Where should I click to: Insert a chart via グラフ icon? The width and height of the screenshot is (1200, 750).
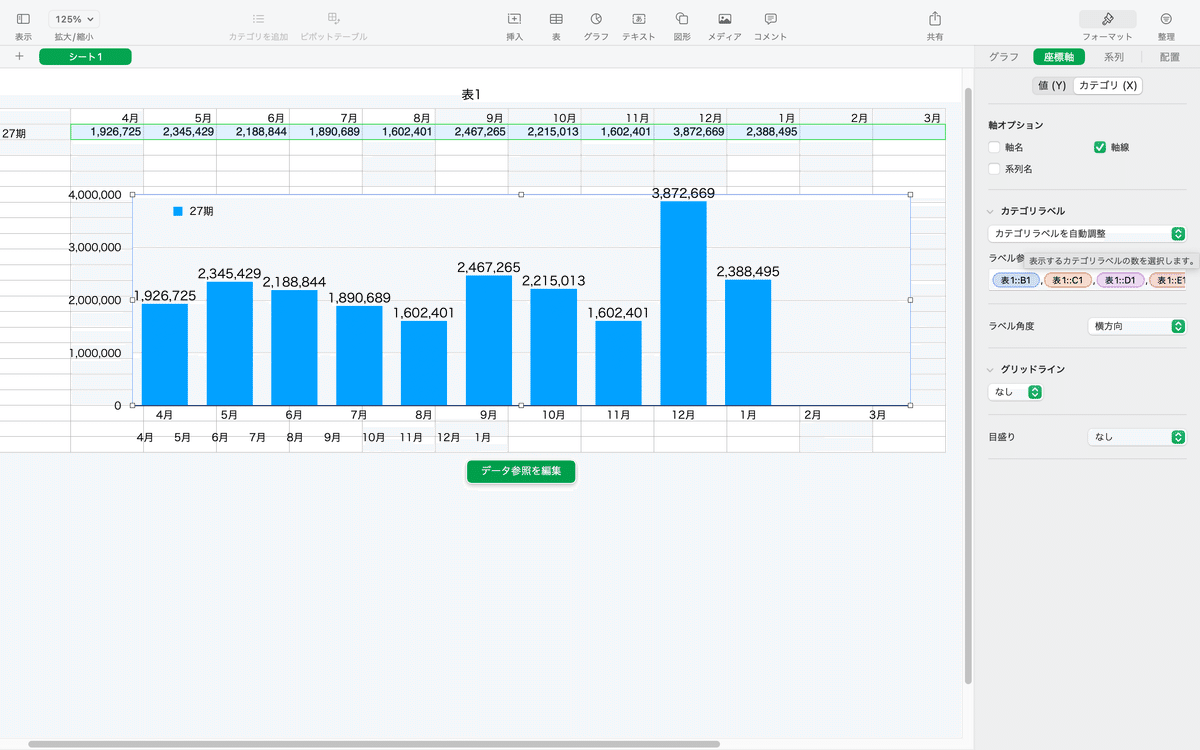click(596, 19)
